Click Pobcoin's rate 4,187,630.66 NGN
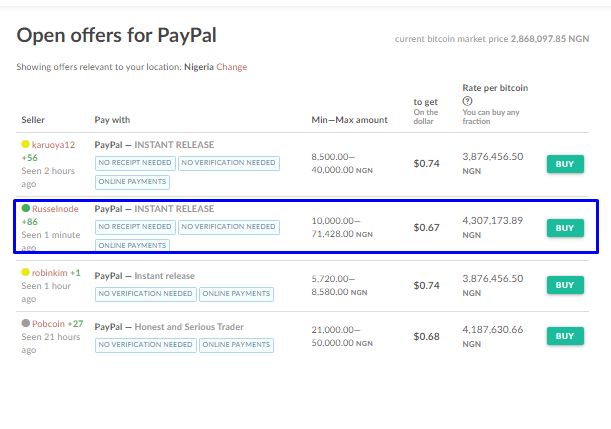This screenshot has height=429, width=611. tap(493, 336)
